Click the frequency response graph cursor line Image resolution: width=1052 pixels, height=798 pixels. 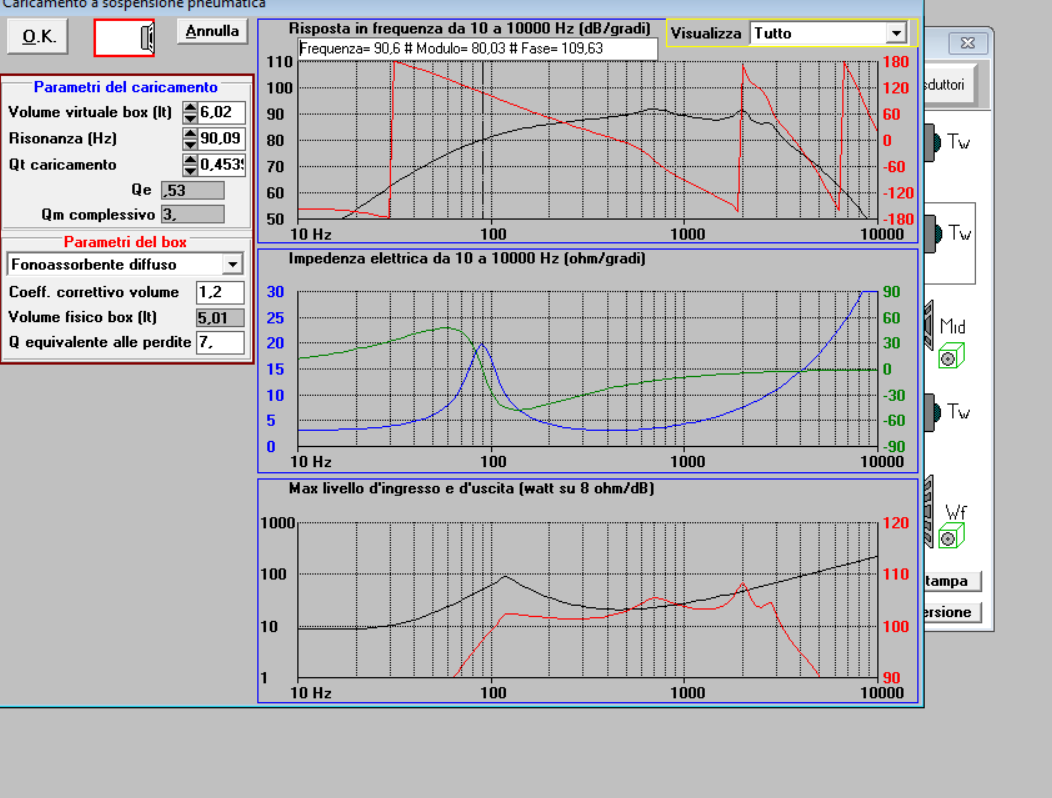pyautogui.click(x=483, y=140)
